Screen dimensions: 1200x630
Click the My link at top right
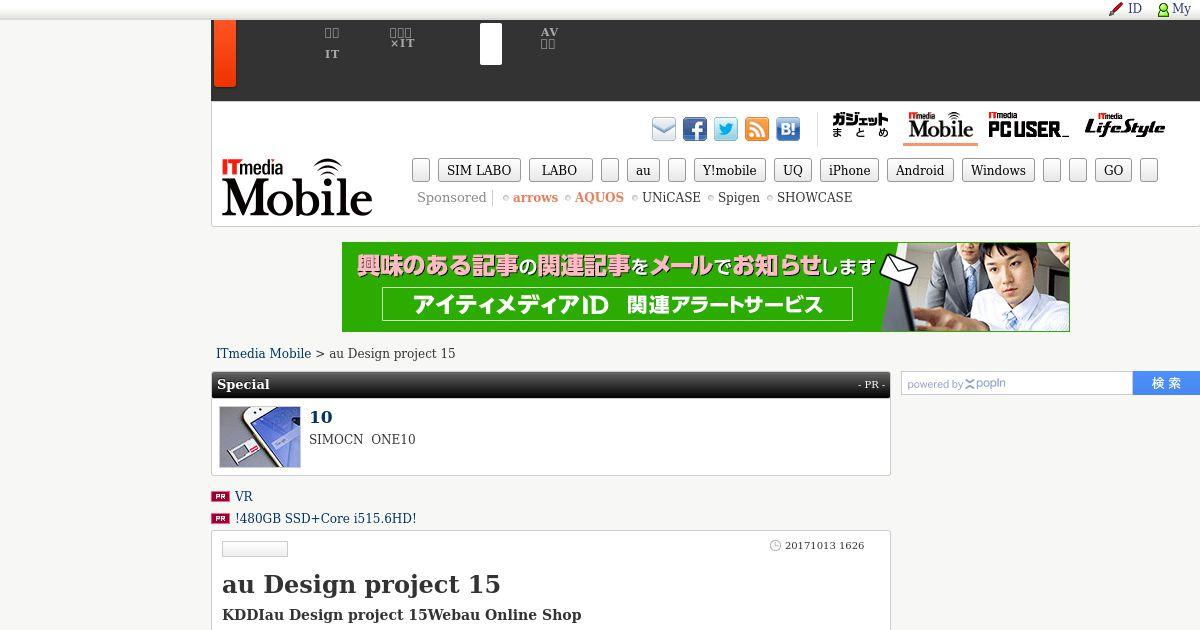click(1182, 9)
